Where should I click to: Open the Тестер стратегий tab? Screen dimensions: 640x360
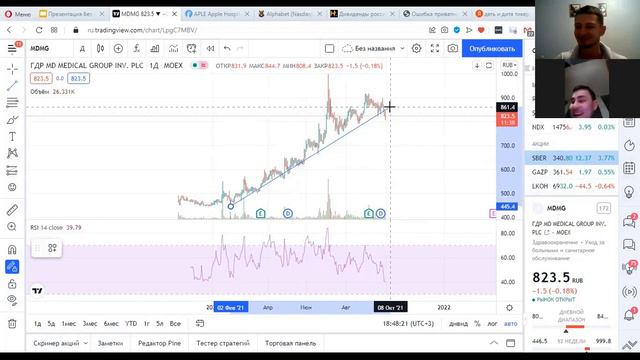click(222, 343)
